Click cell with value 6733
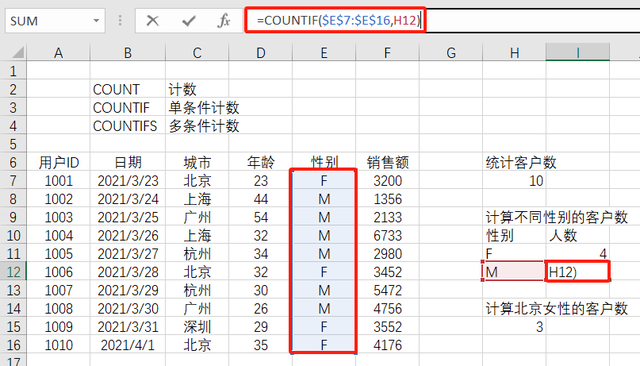The image size is (640, 366). tap(387, 235)
